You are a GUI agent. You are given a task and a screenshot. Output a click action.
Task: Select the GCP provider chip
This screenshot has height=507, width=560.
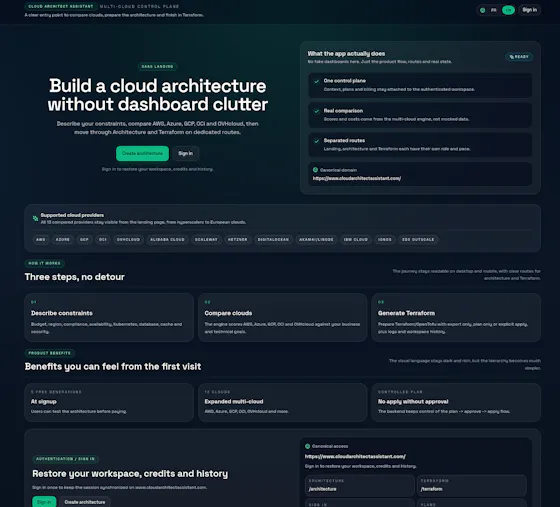coord(84,239)
